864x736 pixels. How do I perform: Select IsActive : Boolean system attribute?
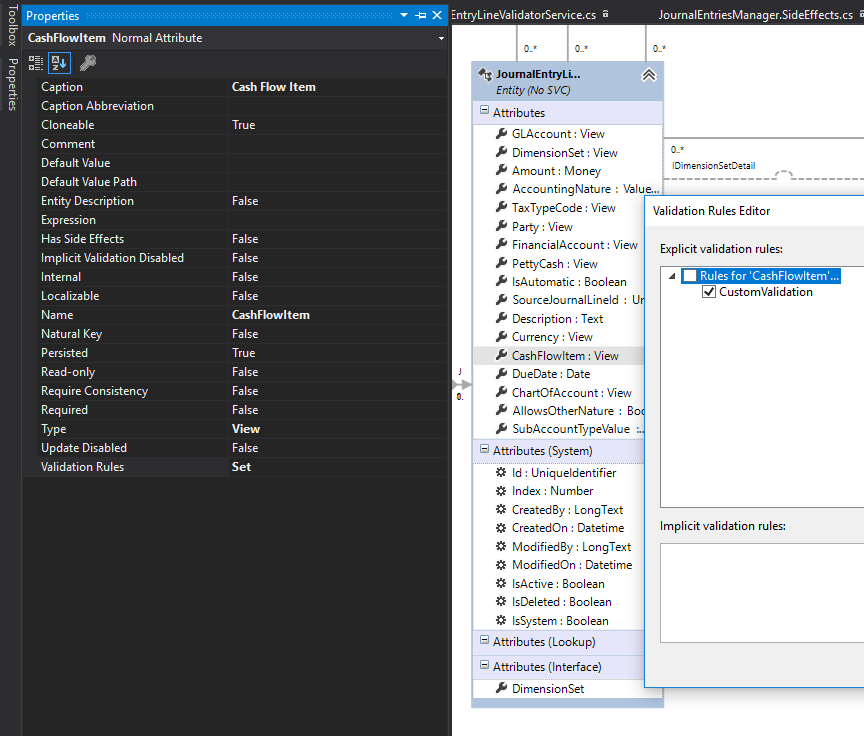tap(558, 583)
